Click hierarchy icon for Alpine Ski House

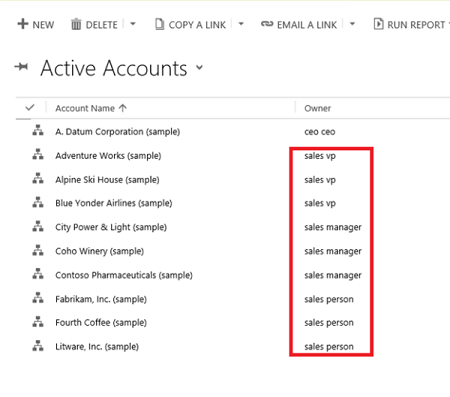coord(38,178)
